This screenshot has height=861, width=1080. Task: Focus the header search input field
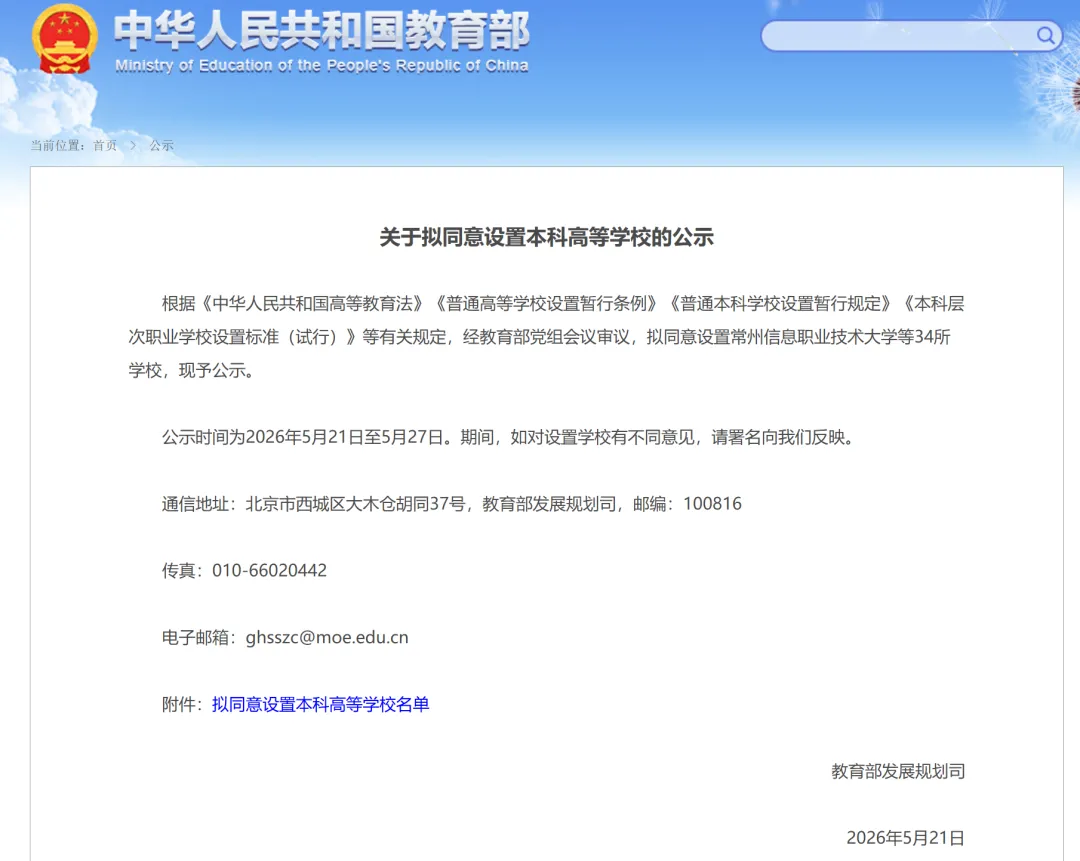pos(911,36)
